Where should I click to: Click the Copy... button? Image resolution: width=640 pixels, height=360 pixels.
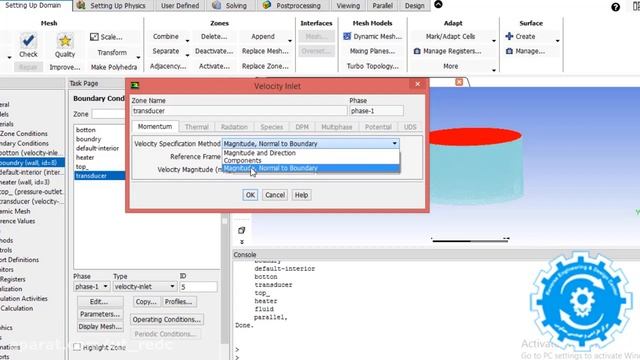point(146,302)
